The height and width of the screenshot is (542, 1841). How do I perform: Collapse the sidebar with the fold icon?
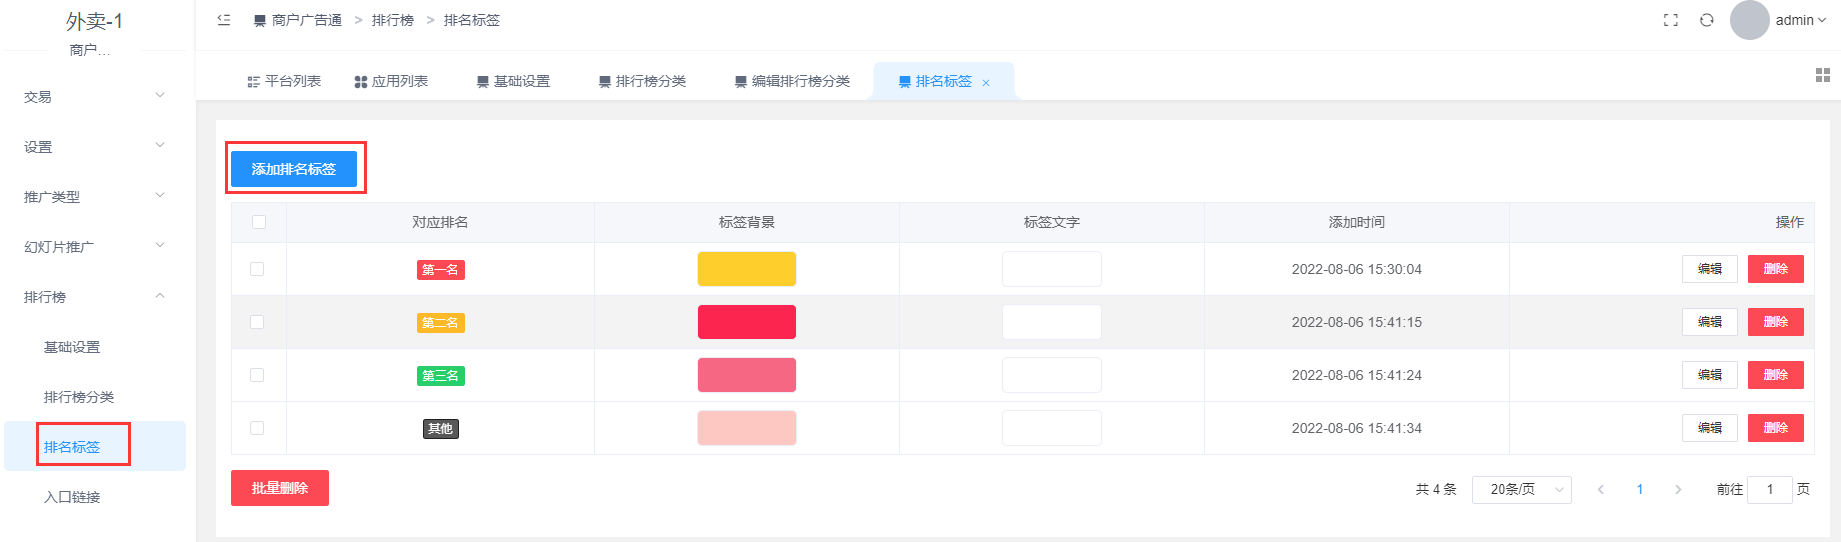[224, 20]
